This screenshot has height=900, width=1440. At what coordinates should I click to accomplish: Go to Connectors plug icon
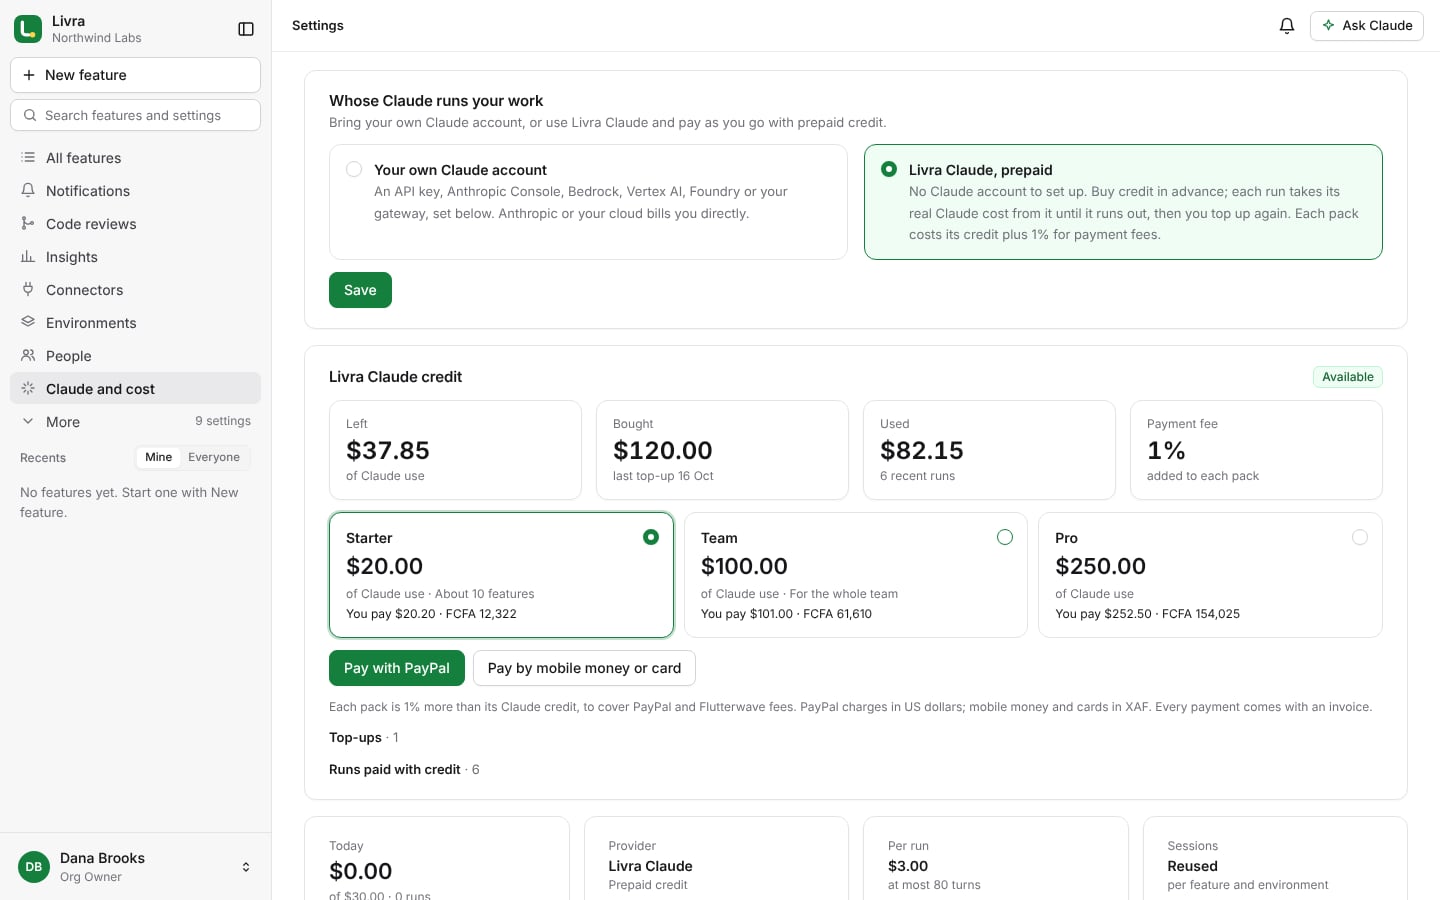28,290
